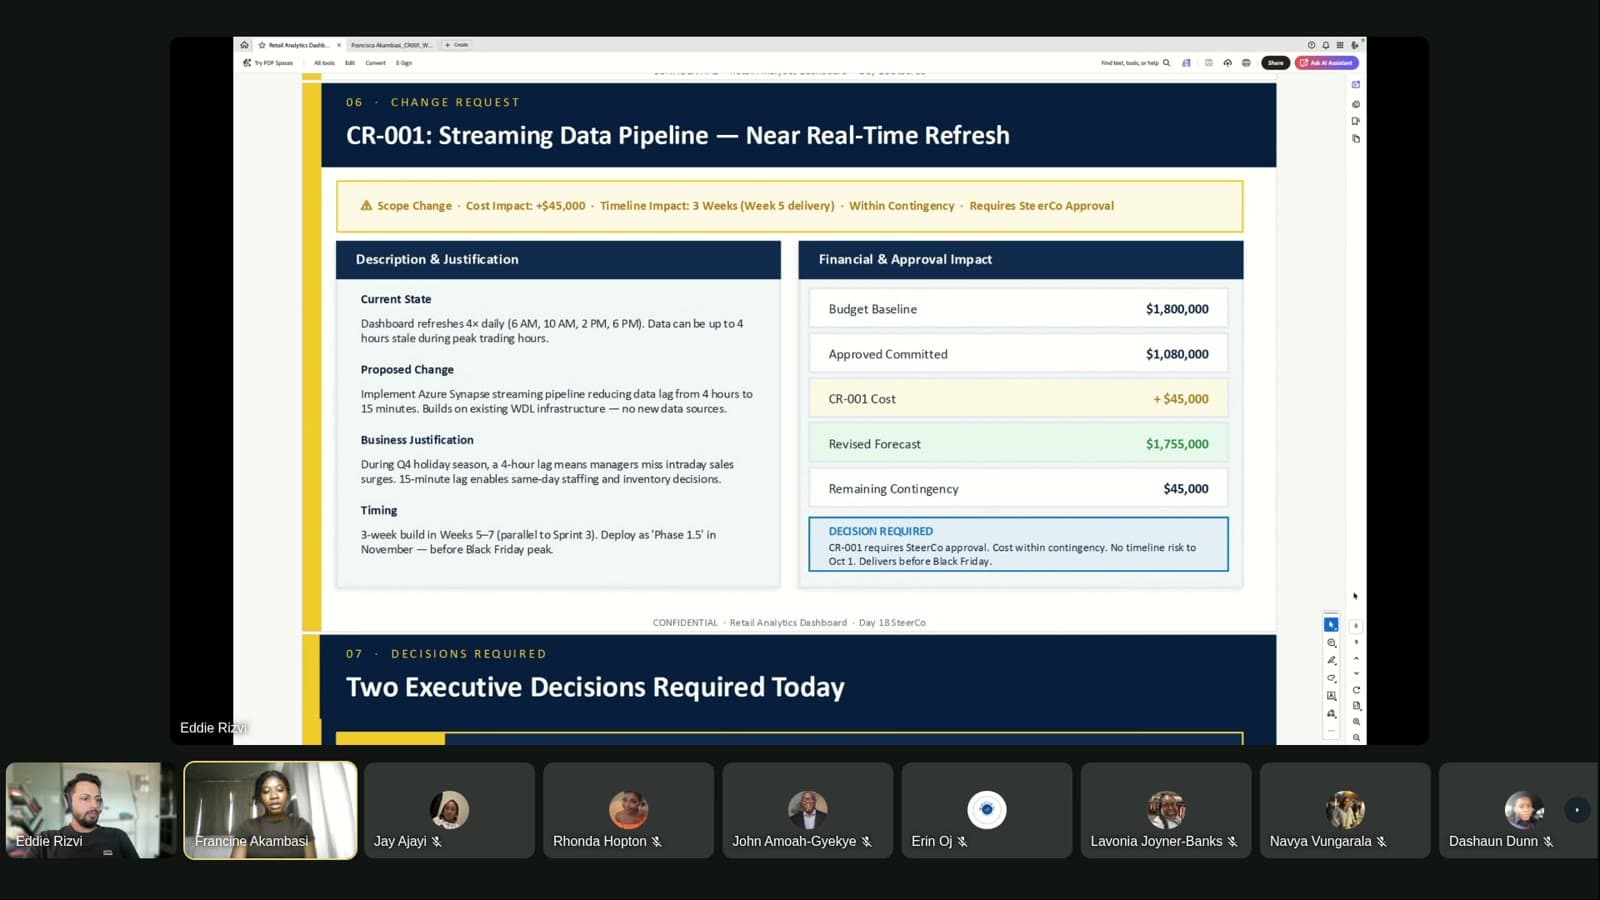
Task: Open the page display options icon
Action: tap(1356, 706)
